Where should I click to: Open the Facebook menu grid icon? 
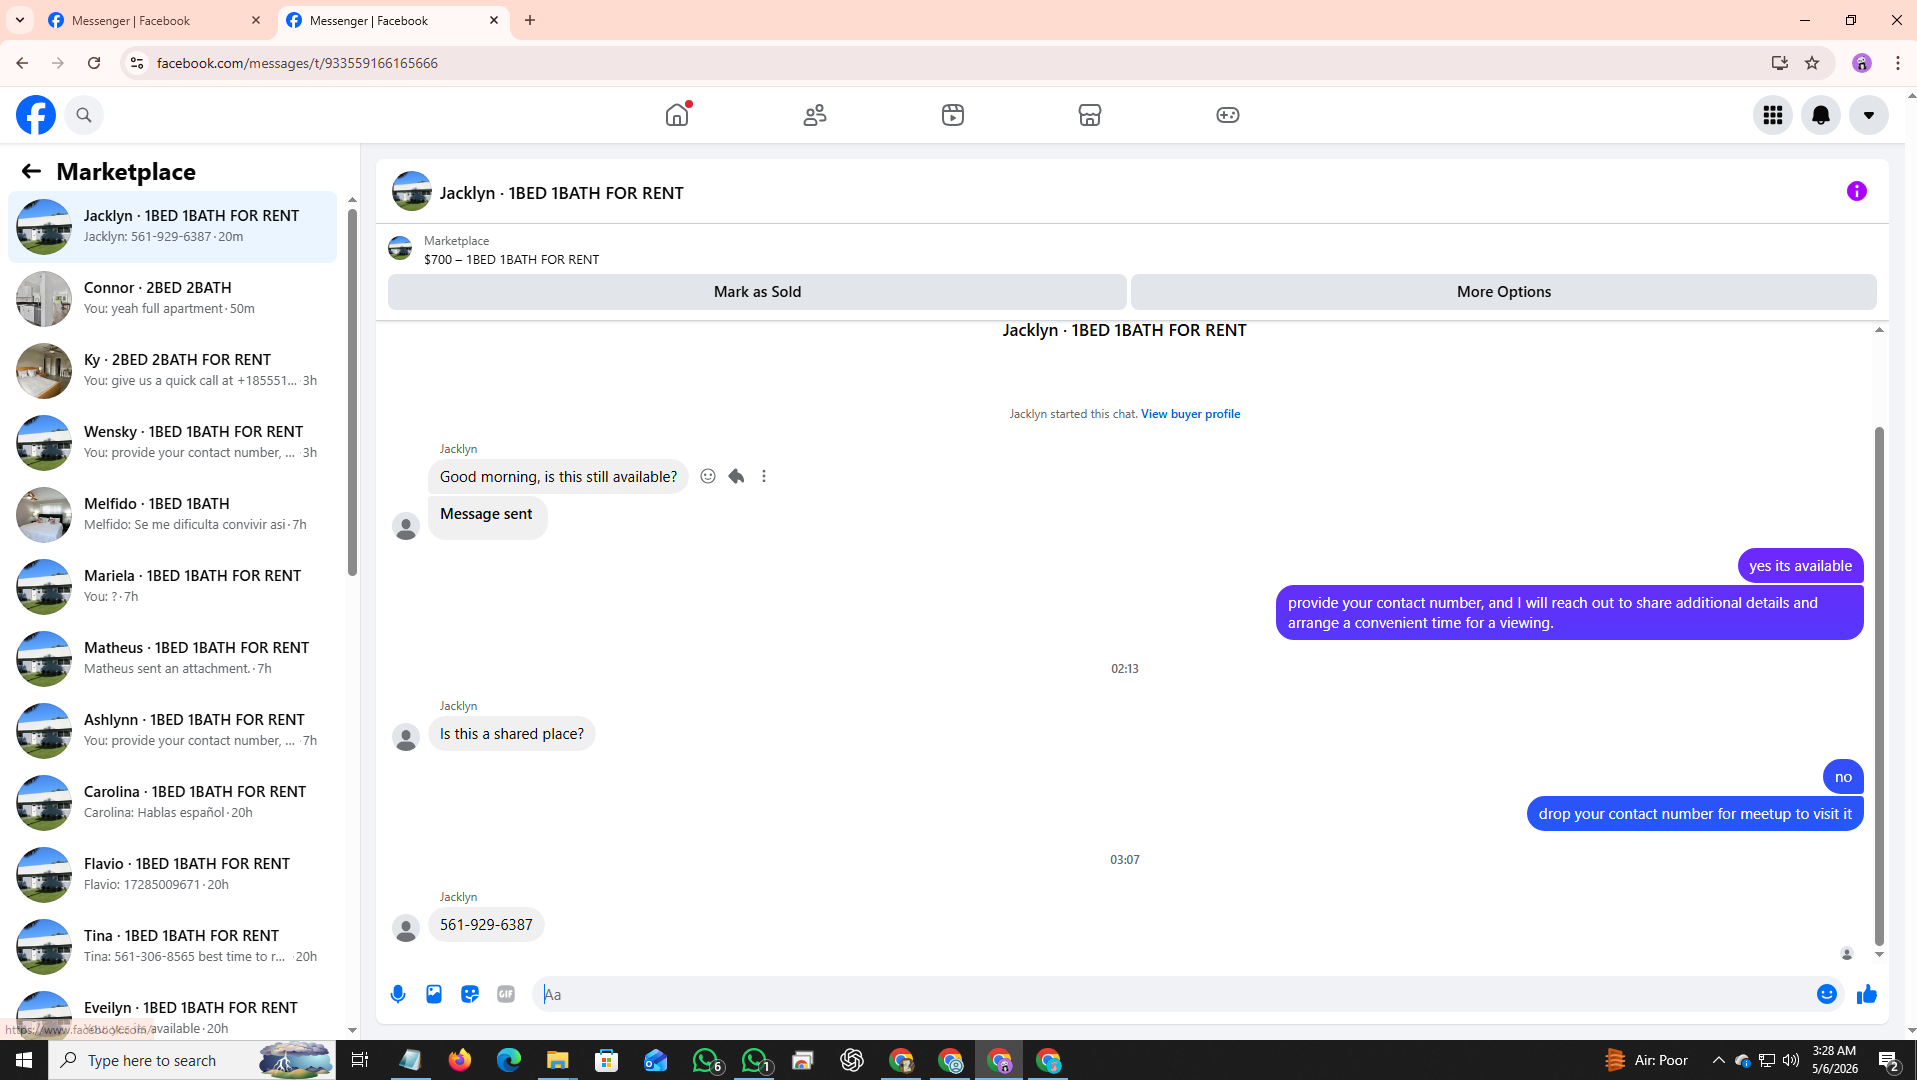coord(1773,115)
